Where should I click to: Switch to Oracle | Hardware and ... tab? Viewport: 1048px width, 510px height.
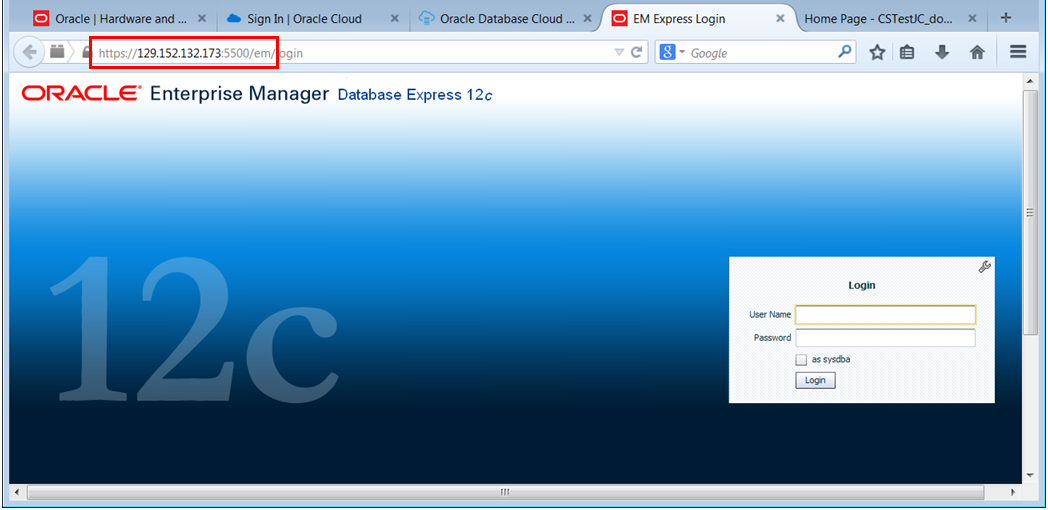click(x=120, y=19)
